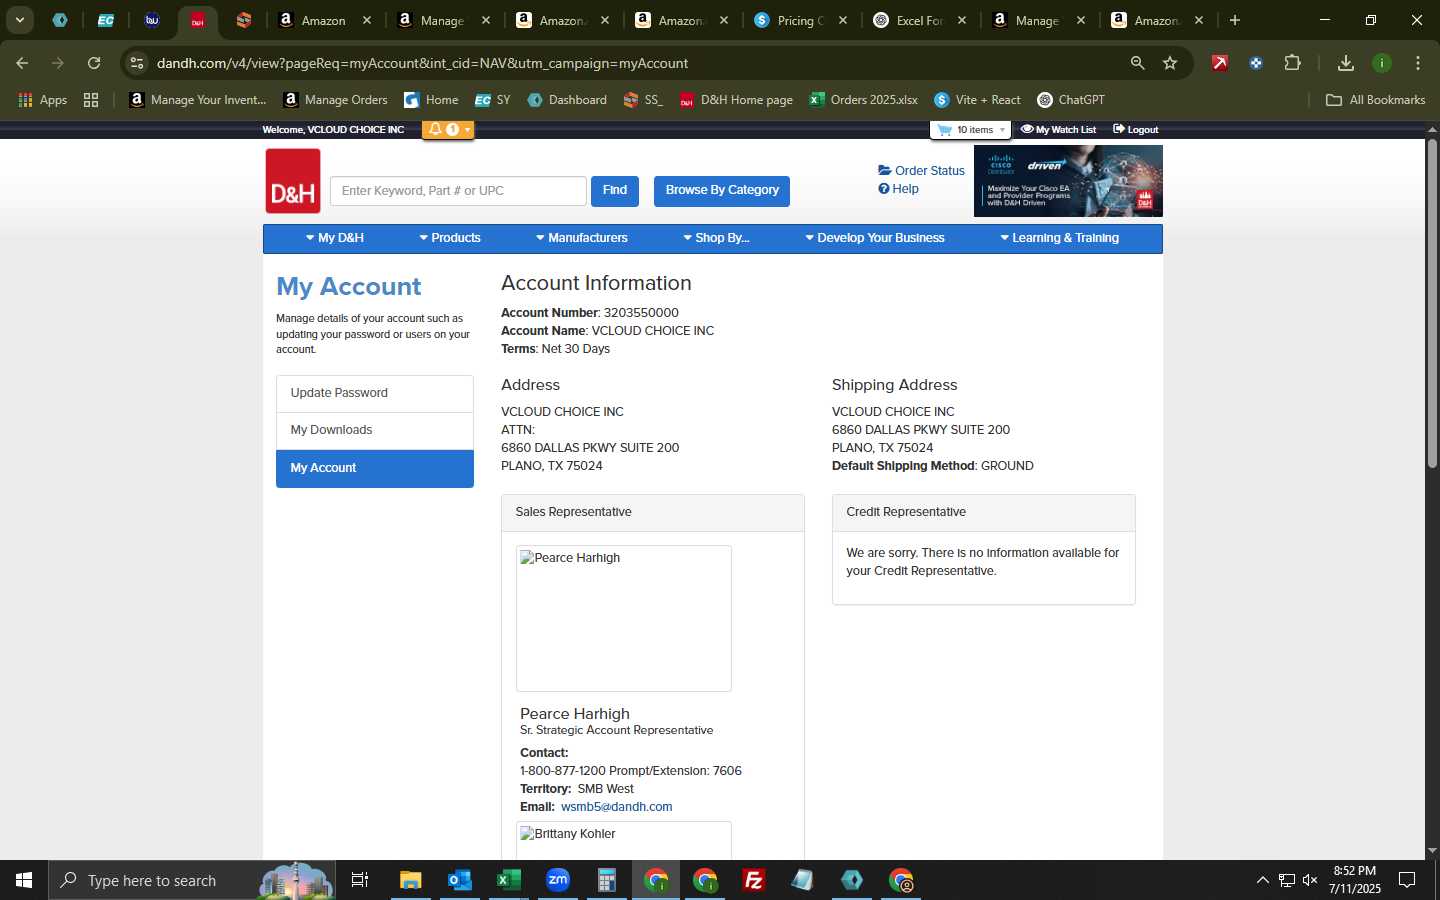Viewport: 1440px width, 900px height.
Task: Open Order Status link
Action: tap(921, 171)
